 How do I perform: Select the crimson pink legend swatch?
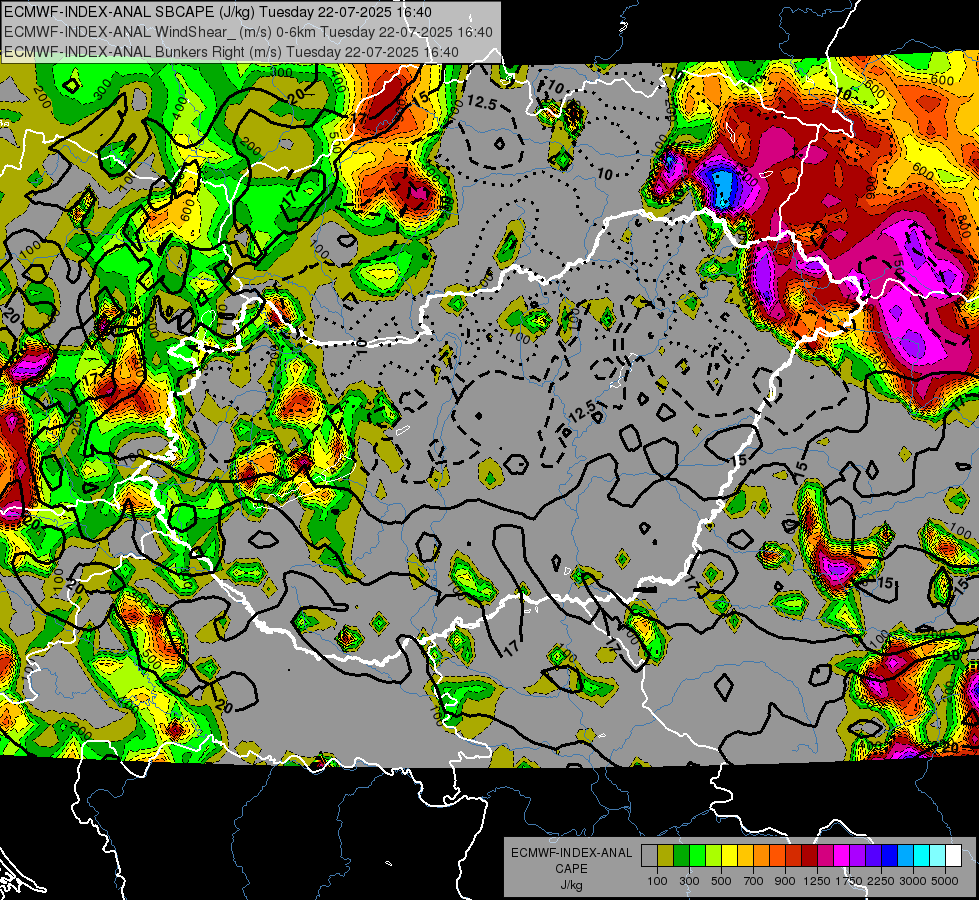click(x=825, y=856)
